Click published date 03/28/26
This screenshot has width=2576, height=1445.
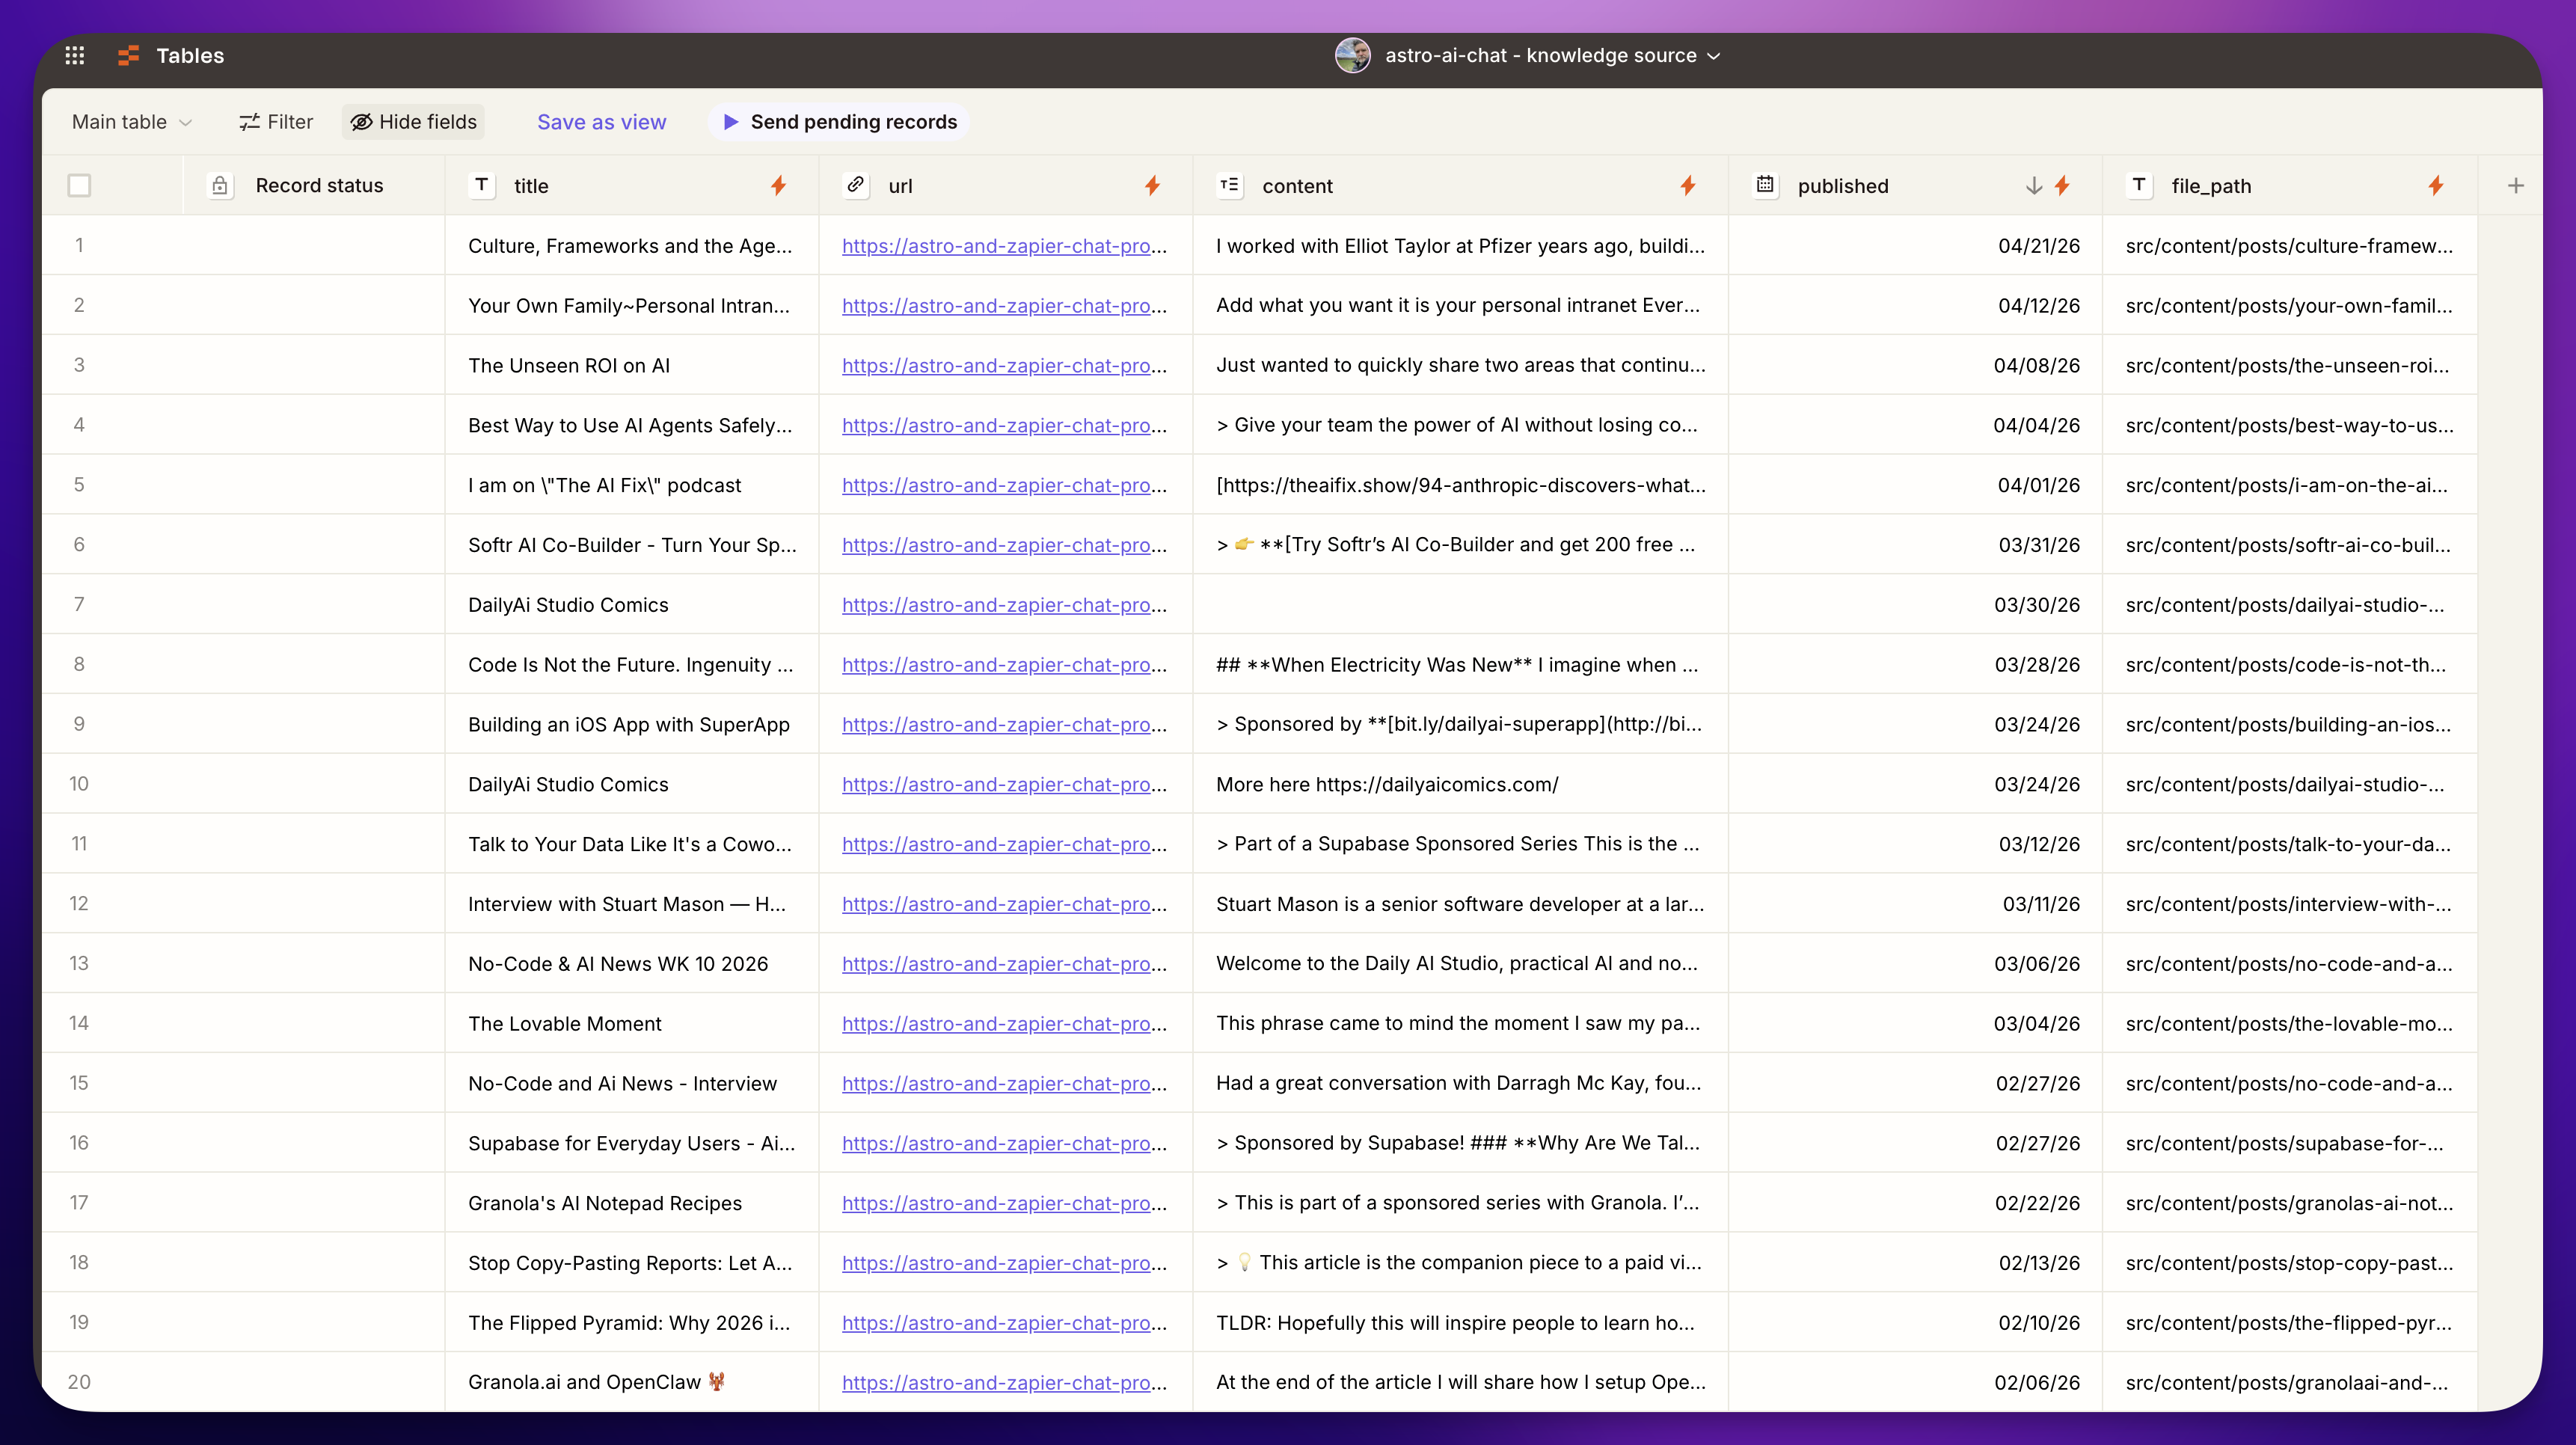(x=2037, y=665)
